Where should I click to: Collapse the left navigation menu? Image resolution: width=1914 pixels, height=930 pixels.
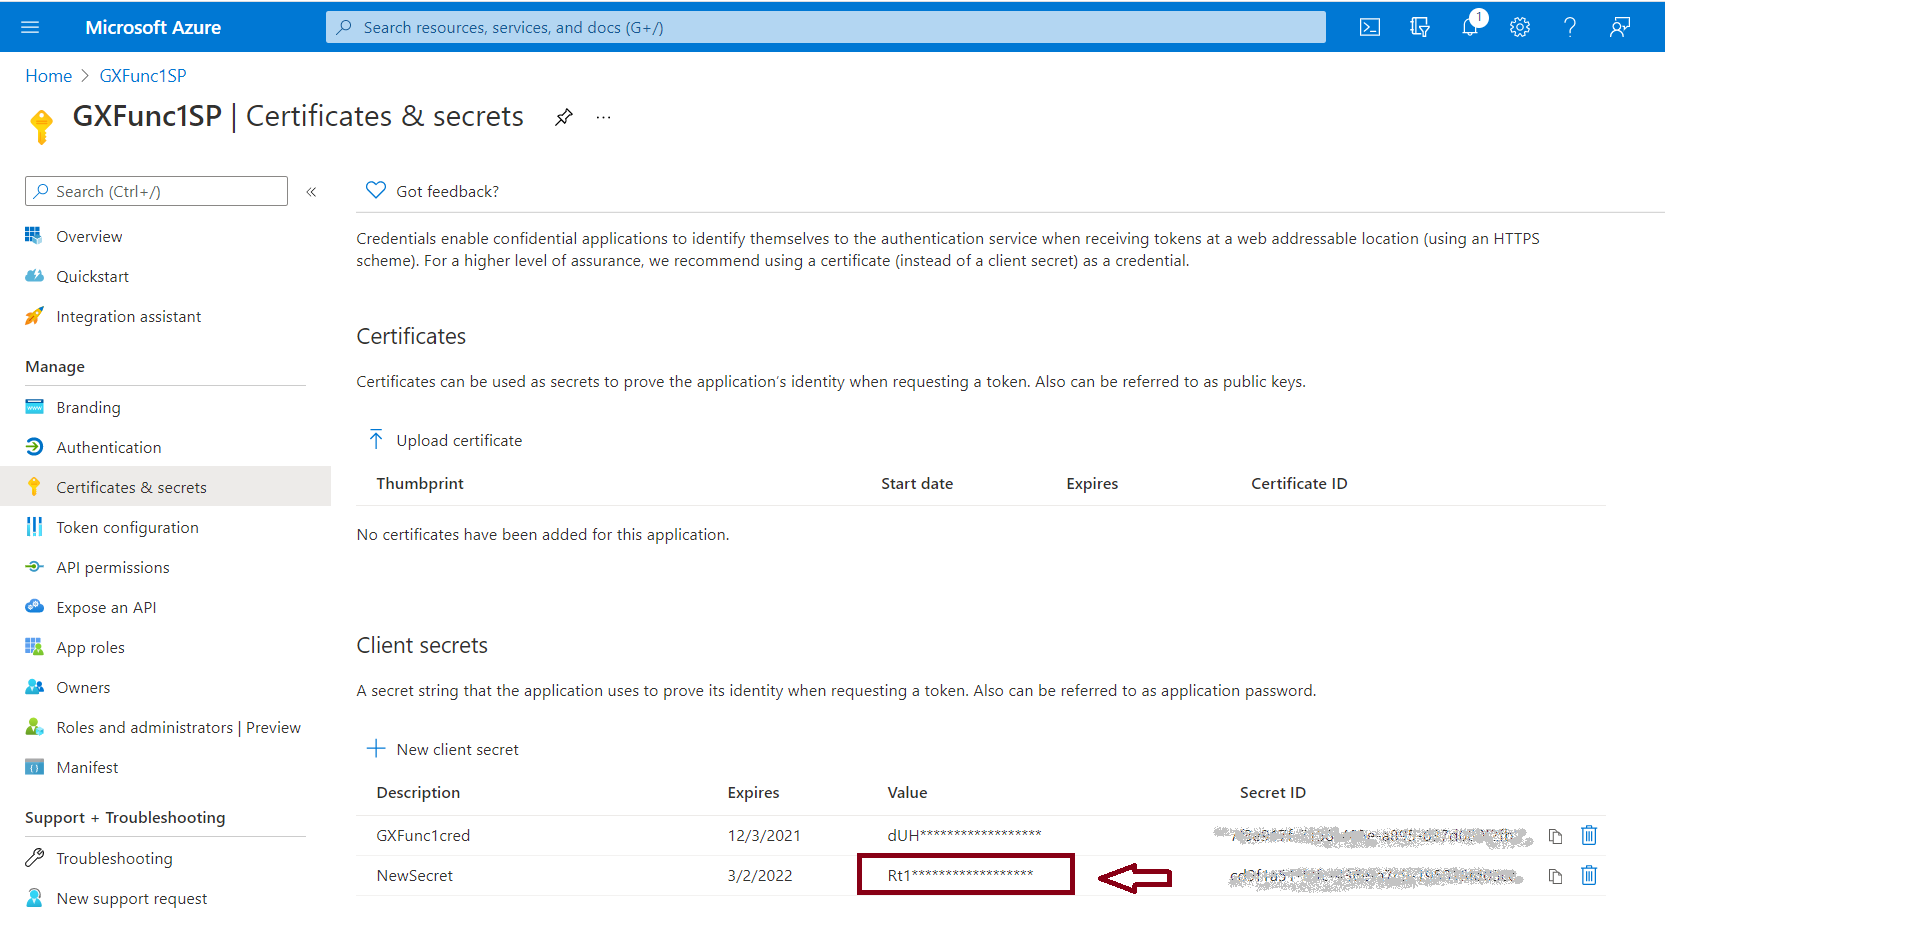point(311,191)
